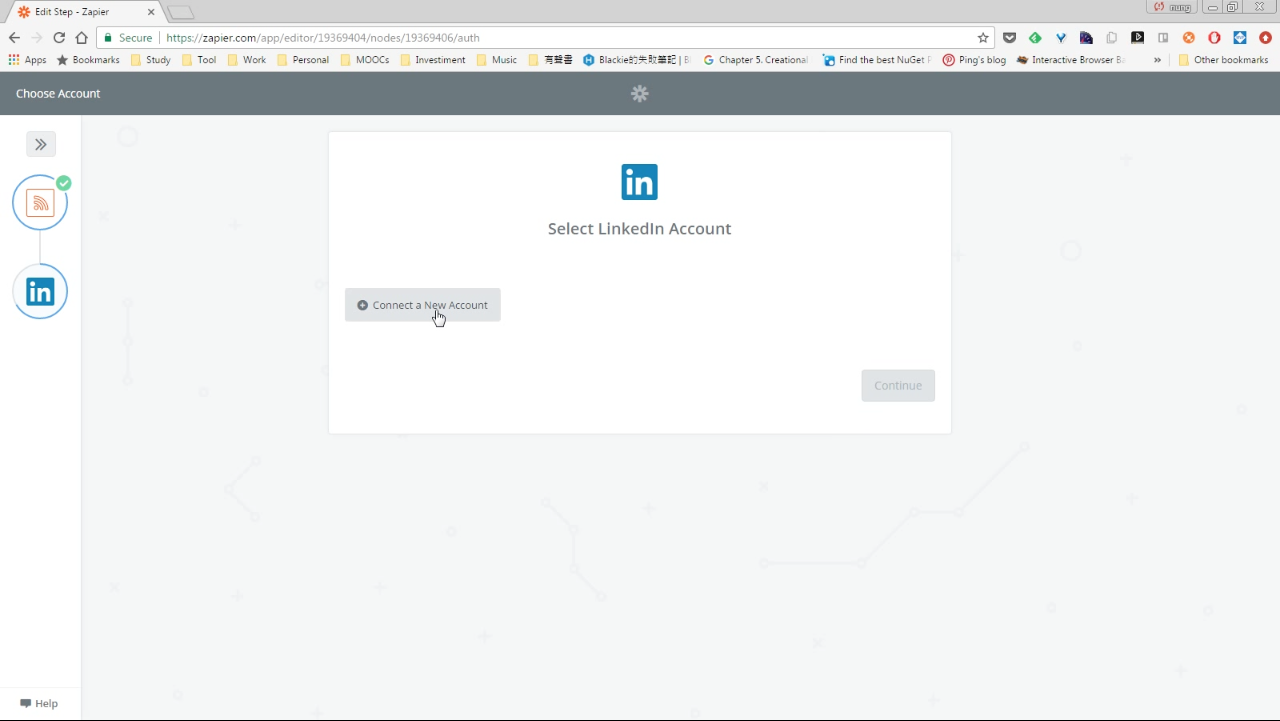Go back with the browser back arrow
The height and width of the screenshot is (721, 1280).
(x=14, y=38)
